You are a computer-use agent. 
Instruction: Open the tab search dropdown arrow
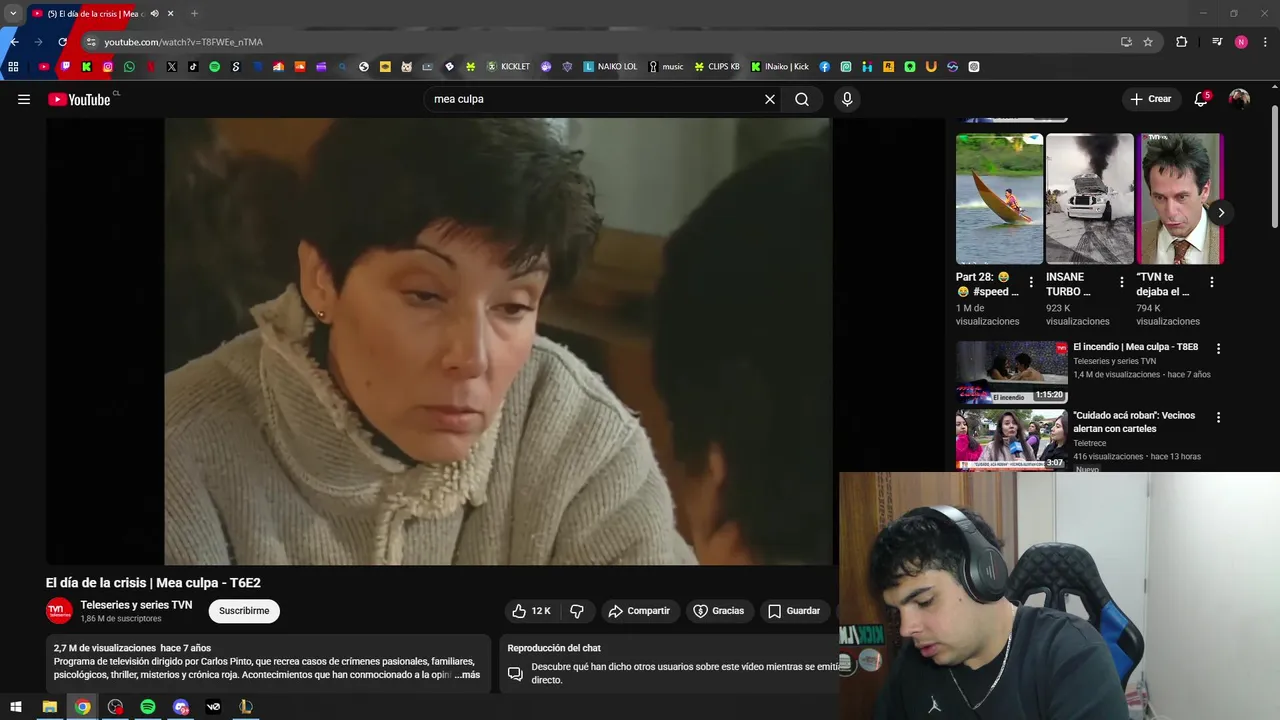pos(13,14)
